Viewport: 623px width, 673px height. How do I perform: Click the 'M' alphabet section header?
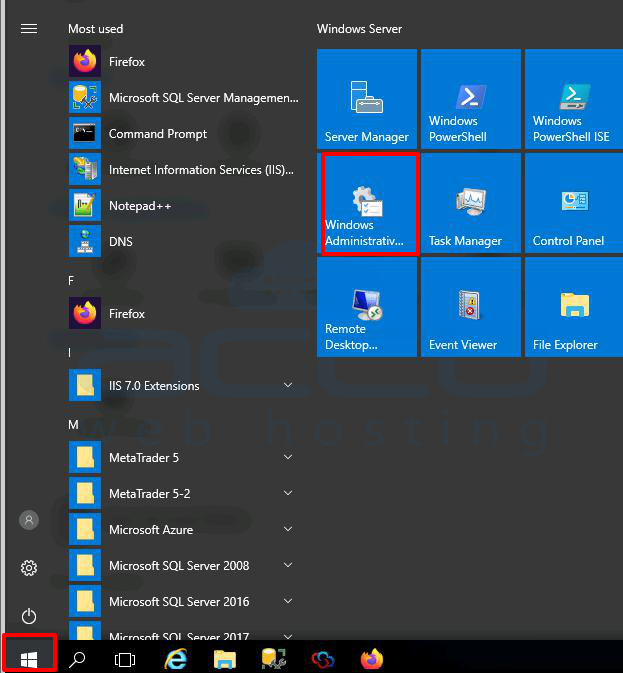click(x=73, y=424)
